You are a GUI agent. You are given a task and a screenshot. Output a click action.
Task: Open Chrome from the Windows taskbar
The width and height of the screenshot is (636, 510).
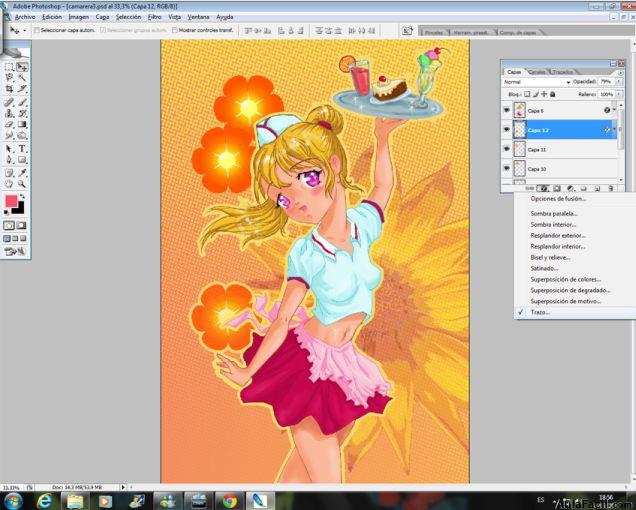pos(229,501)
